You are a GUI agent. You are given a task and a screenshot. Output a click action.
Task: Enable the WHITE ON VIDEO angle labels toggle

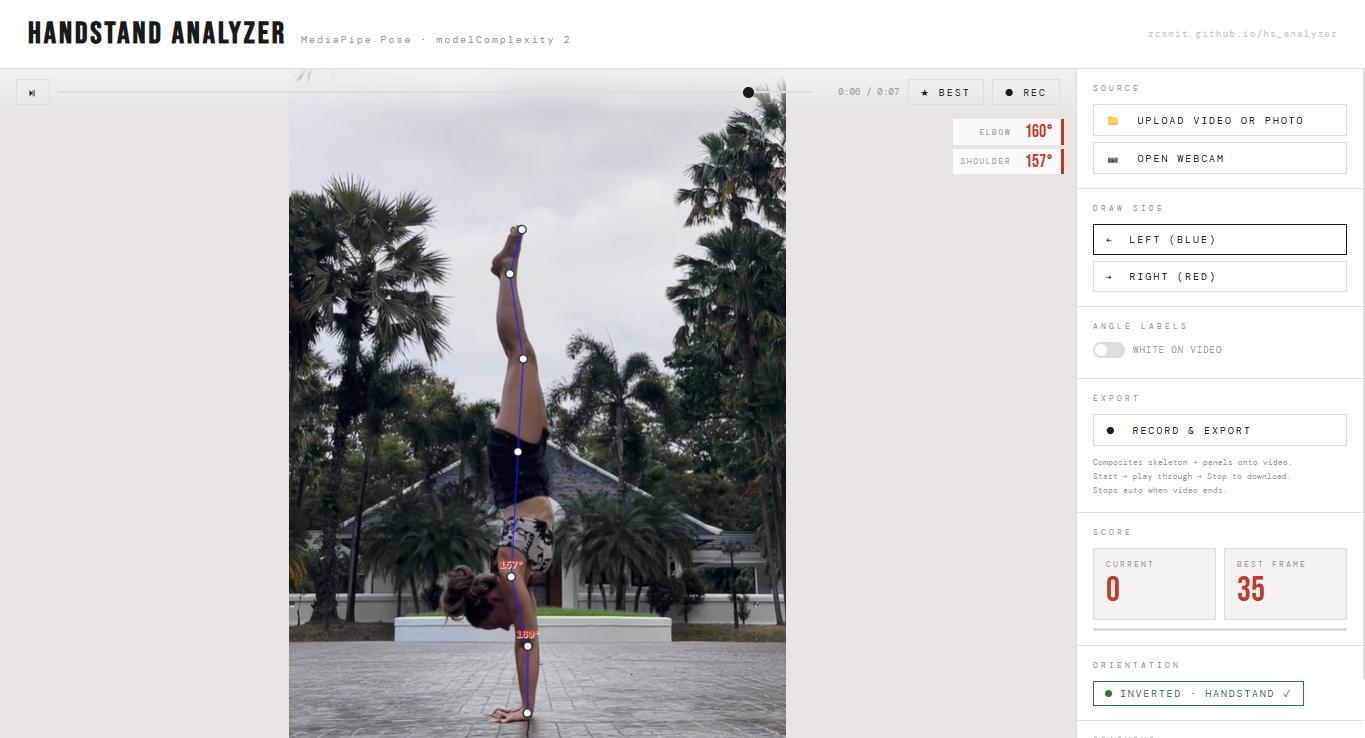point(1108,349)
